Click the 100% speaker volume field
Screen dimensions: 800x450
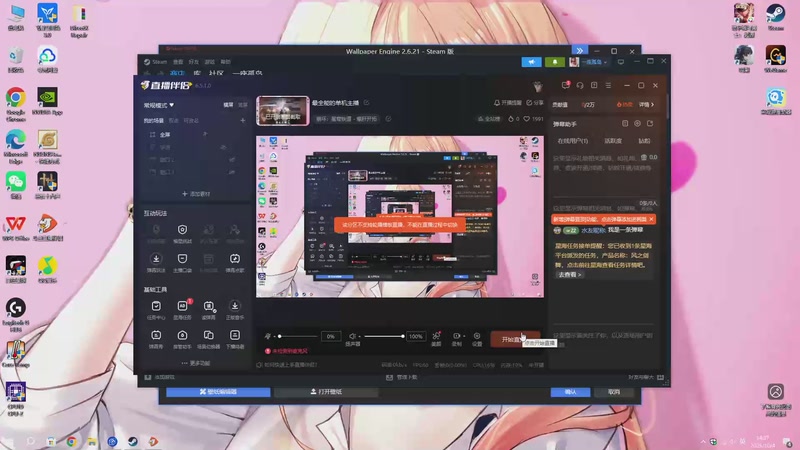pos(416,336)
